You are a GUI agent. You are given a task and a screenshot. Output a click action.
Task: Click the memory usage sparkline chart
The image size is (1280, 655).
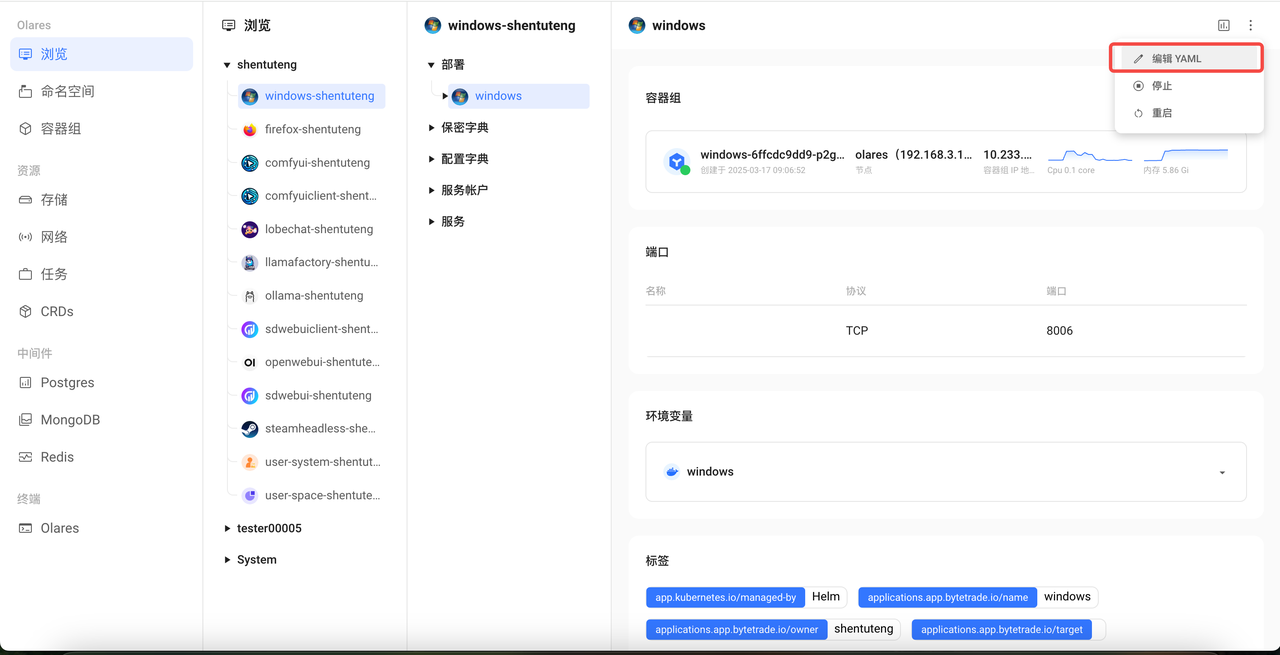(x=1186, y=156)
